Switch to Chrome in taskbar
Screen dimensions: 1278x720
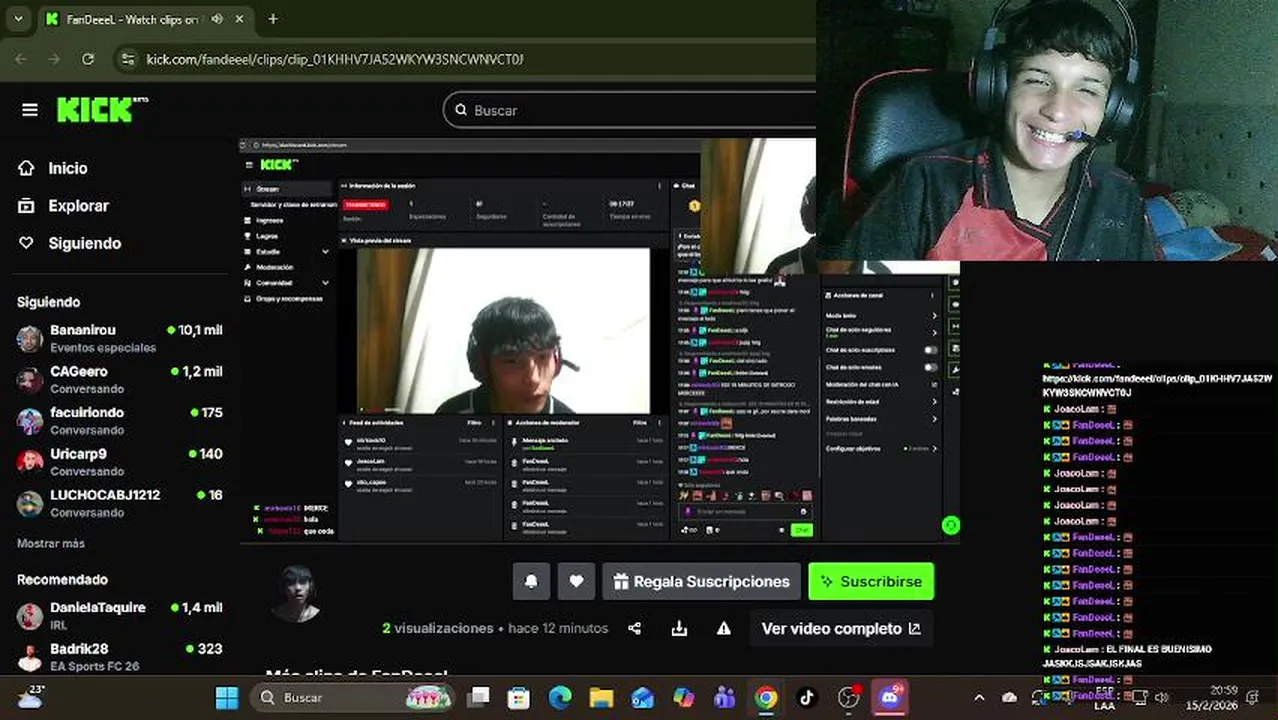click(766, 697)
